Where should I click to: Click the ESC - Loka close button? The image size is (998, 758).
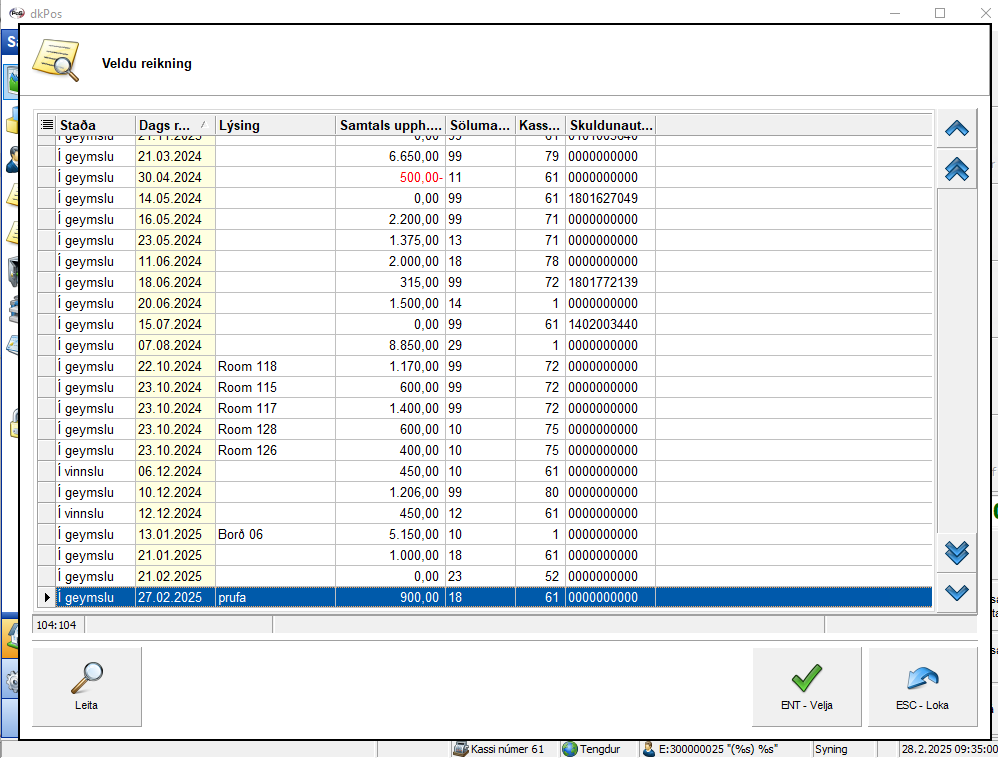tap(922, 685)
